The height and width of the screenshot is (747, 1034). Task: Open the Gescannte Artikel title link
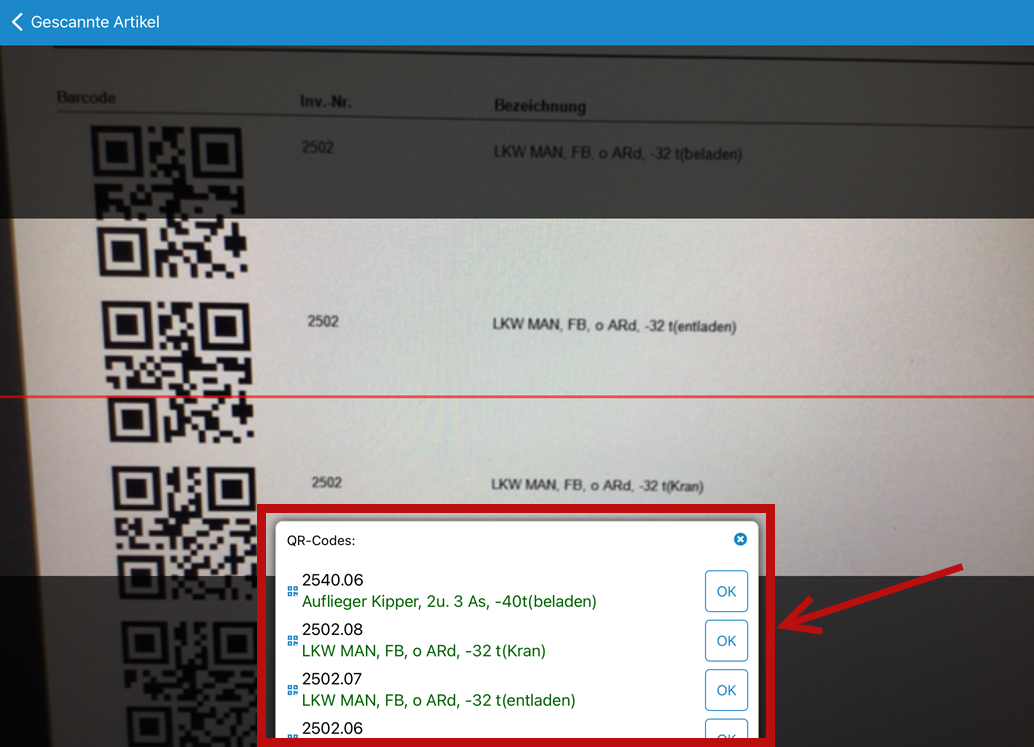point(95,22)
